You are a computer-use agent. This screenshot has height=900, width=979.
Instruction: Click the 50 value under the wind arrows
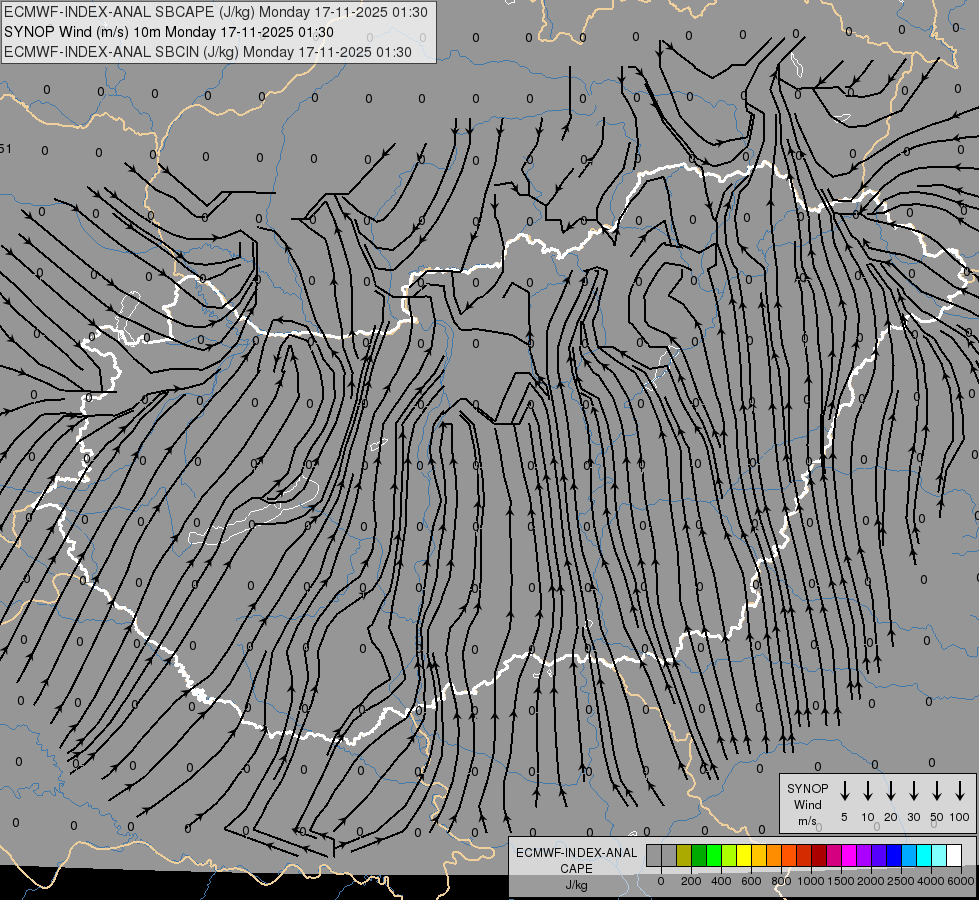(937, 817)
